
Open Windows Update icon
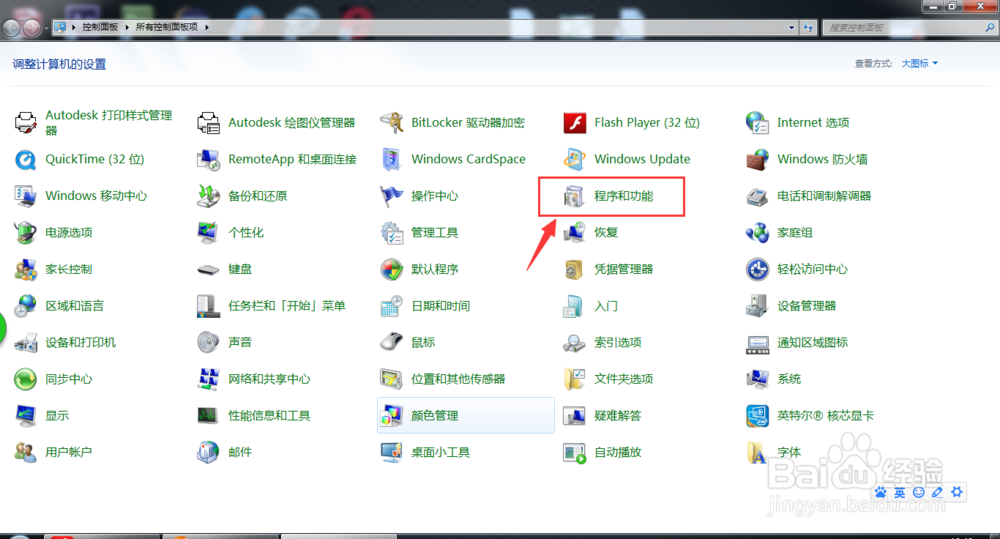pos(575,159)
